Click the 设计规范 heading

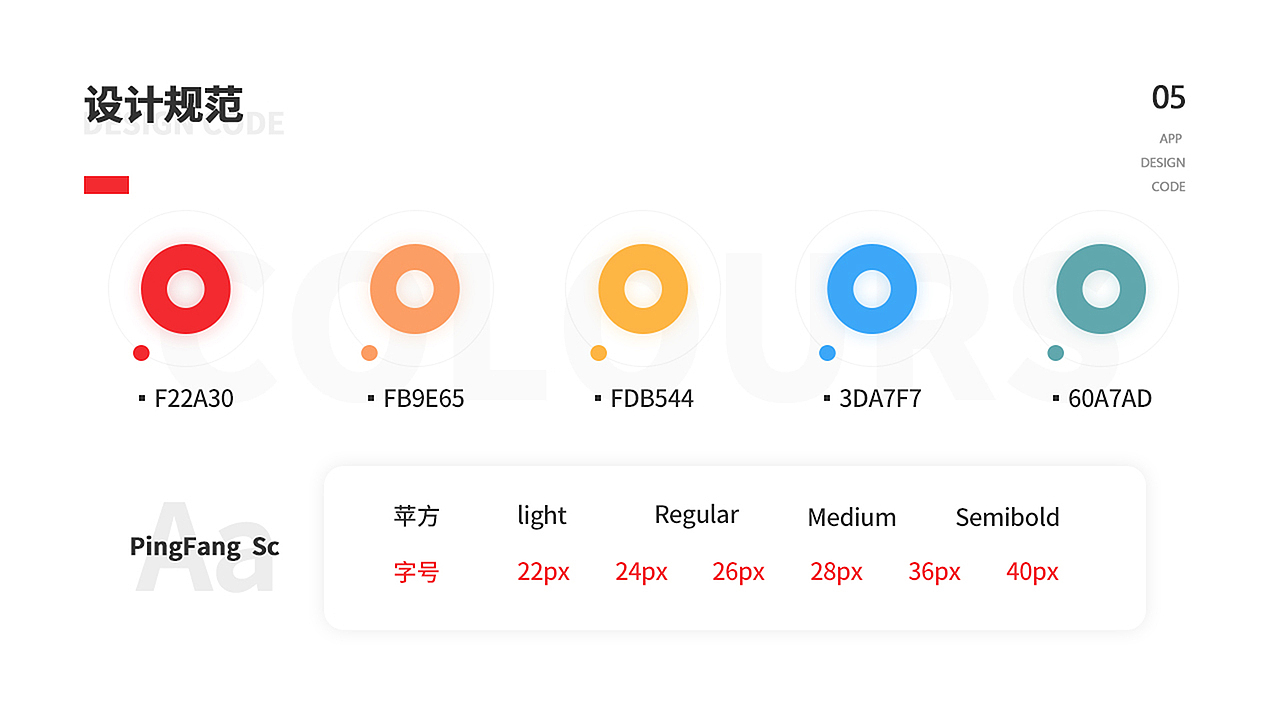click(x=164, y=105)
